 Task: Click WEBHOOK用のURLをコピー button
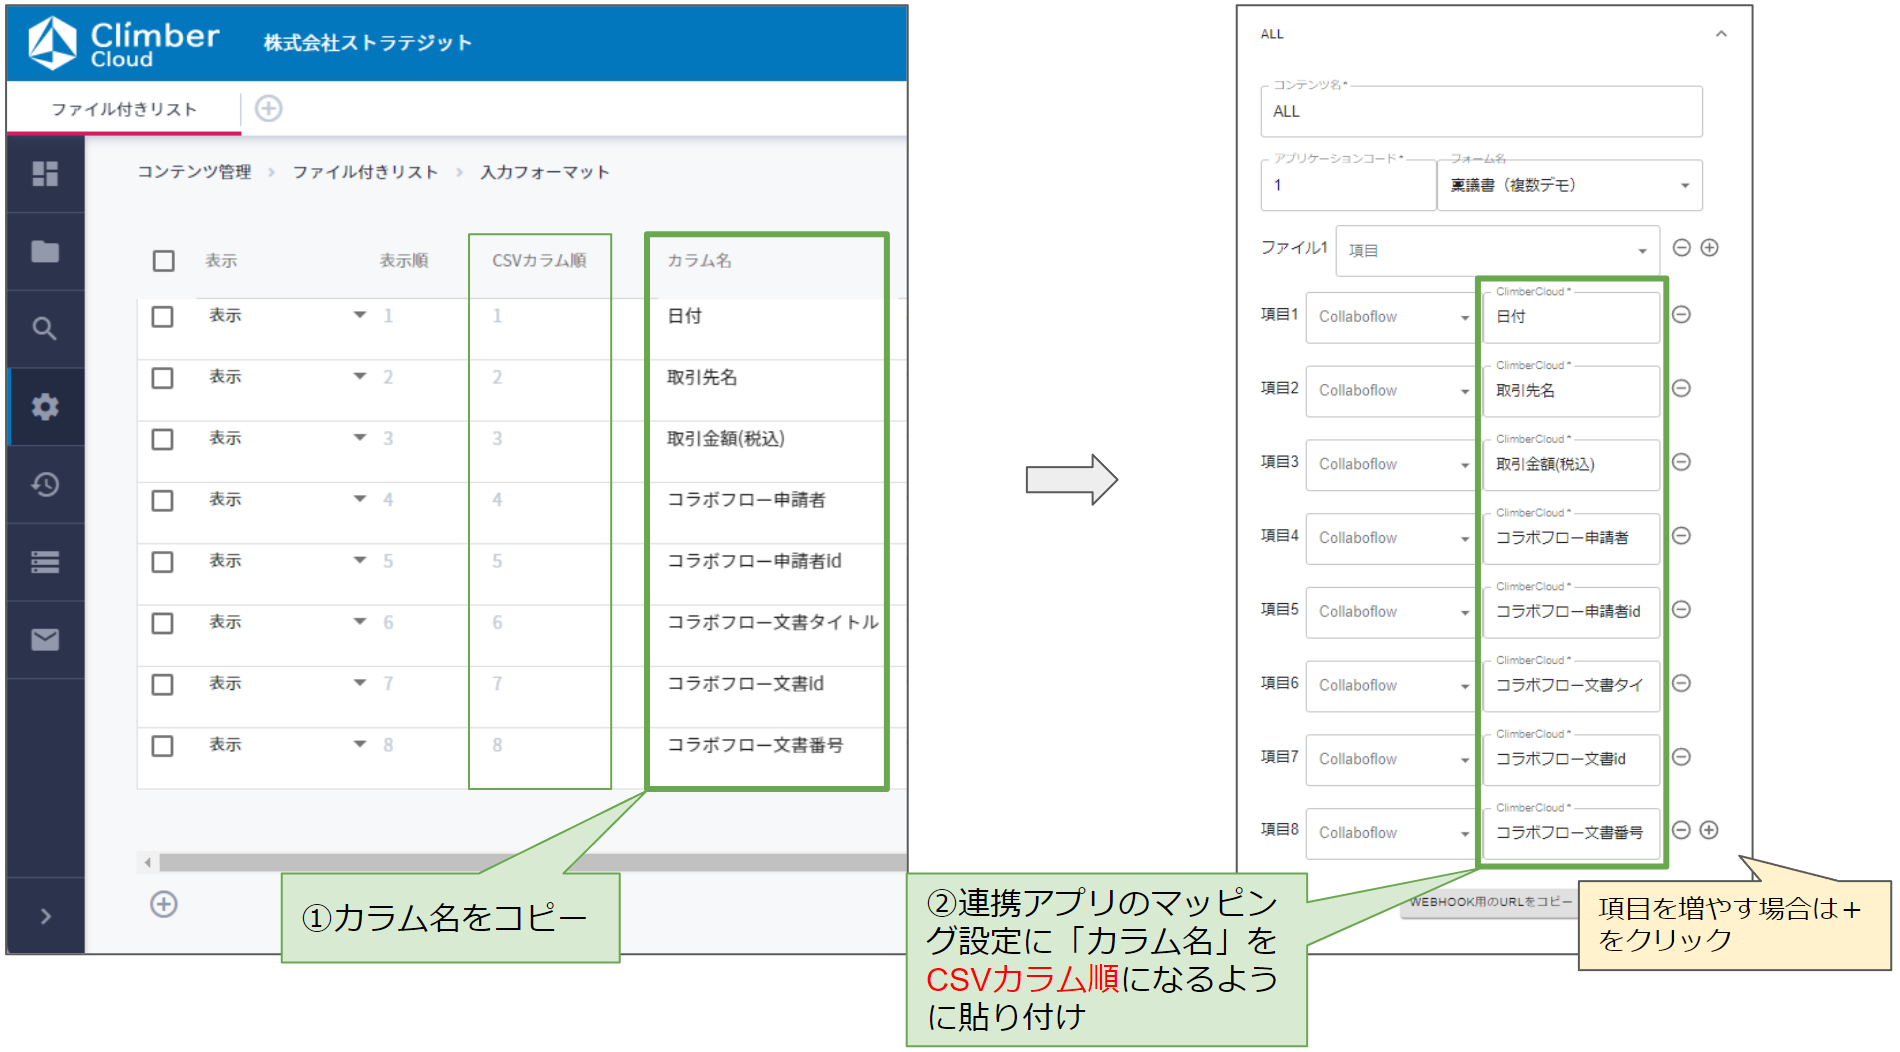coord(1490,902)
